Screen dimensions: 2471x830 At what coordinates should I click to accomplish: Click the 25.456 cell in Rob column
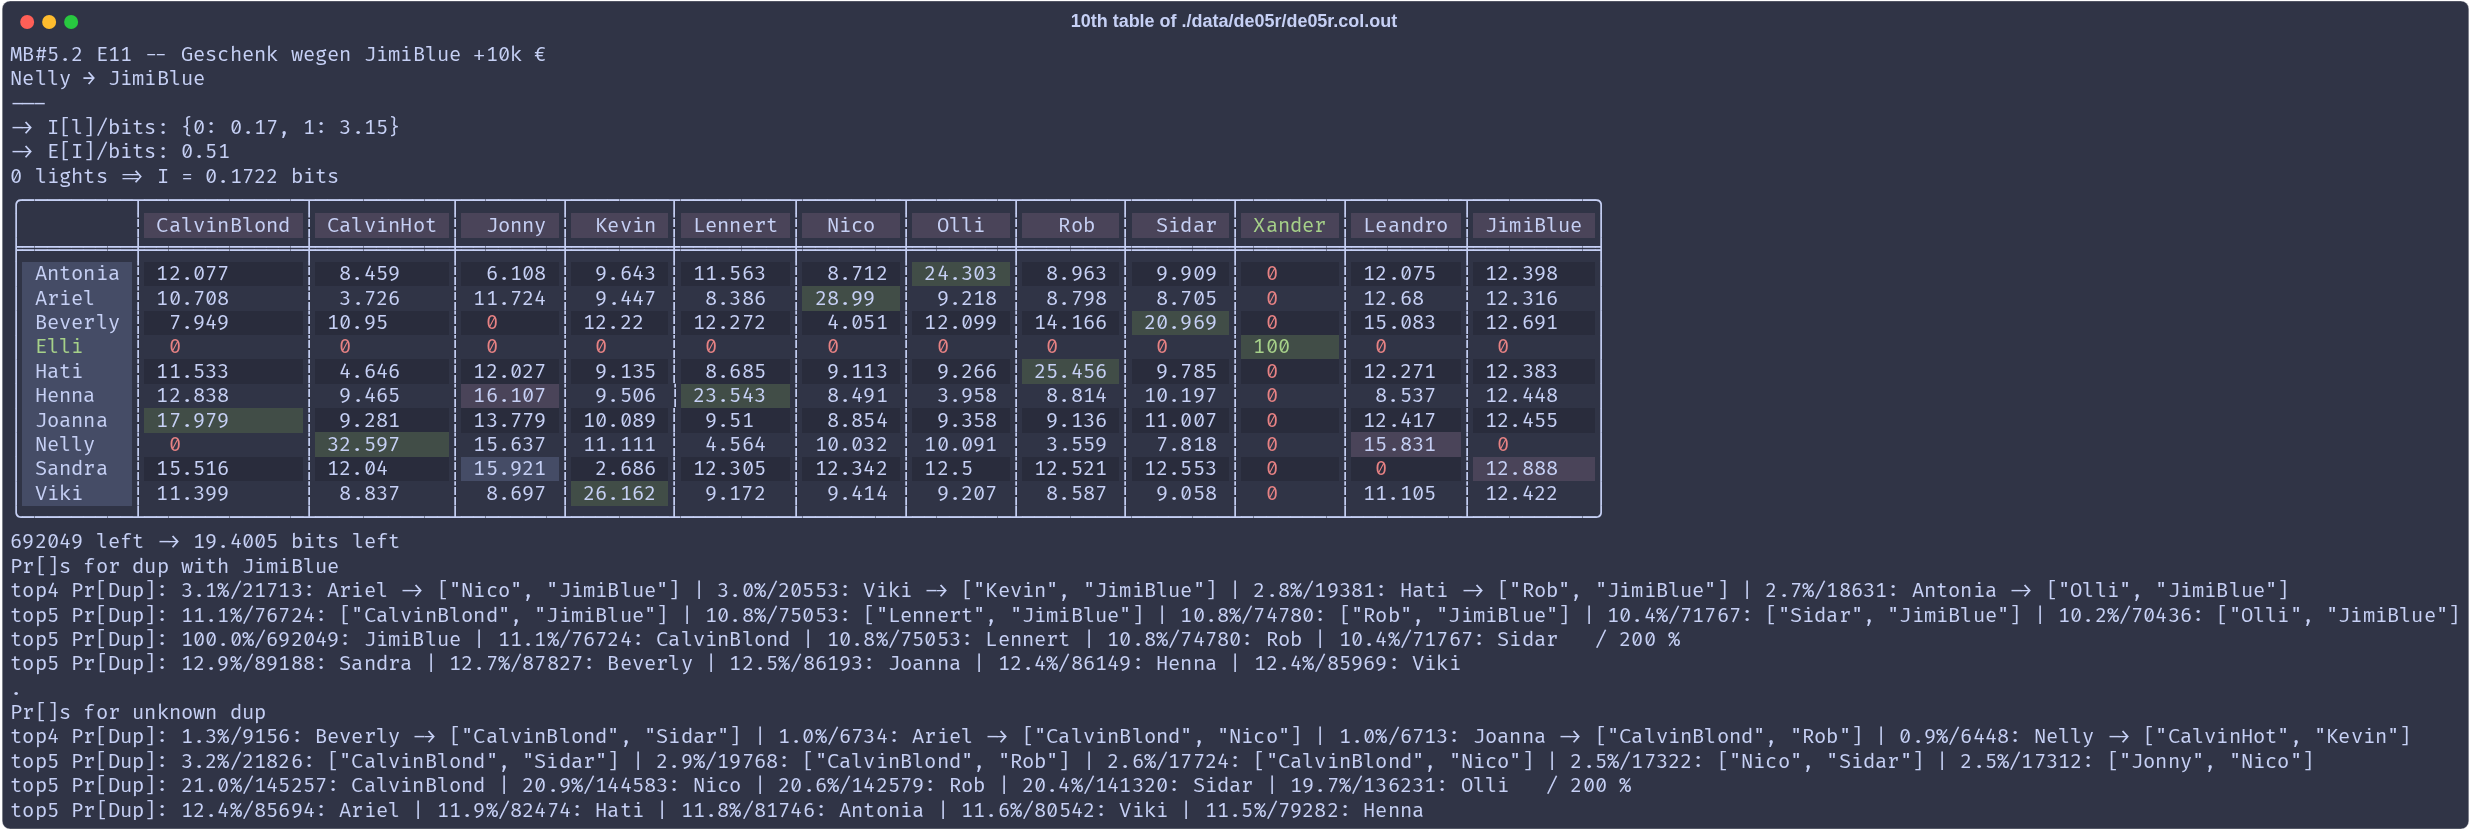point(1069,371)
